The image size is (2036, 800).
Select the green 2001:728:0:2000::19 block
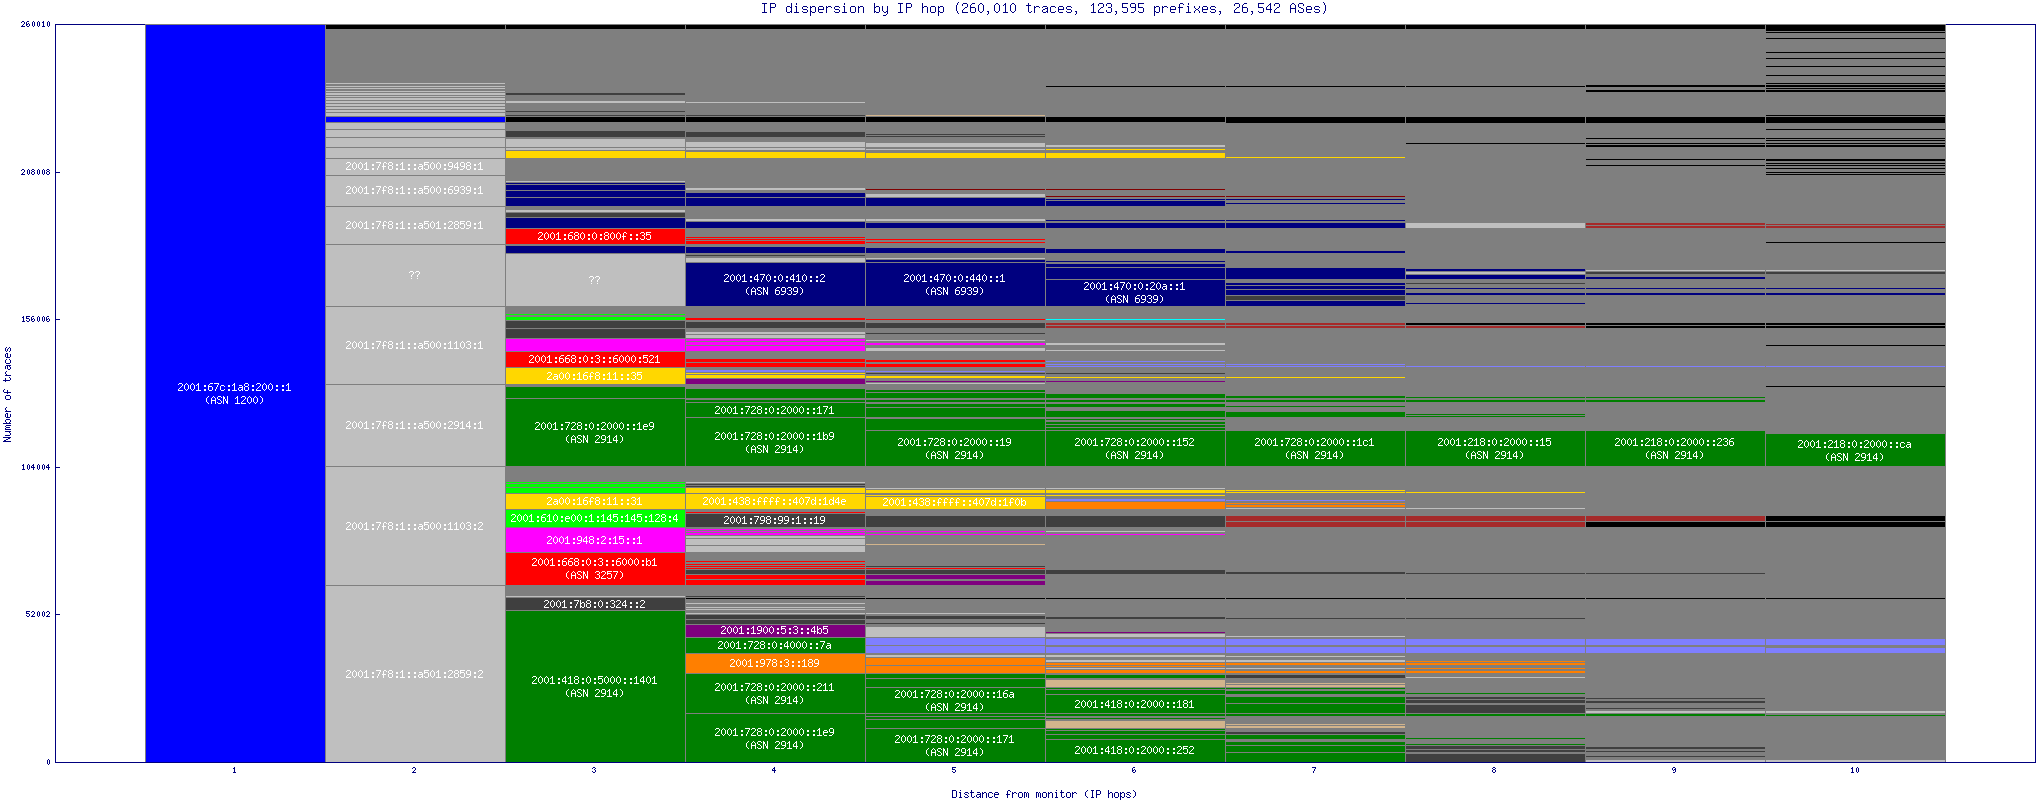pos(955,448)
